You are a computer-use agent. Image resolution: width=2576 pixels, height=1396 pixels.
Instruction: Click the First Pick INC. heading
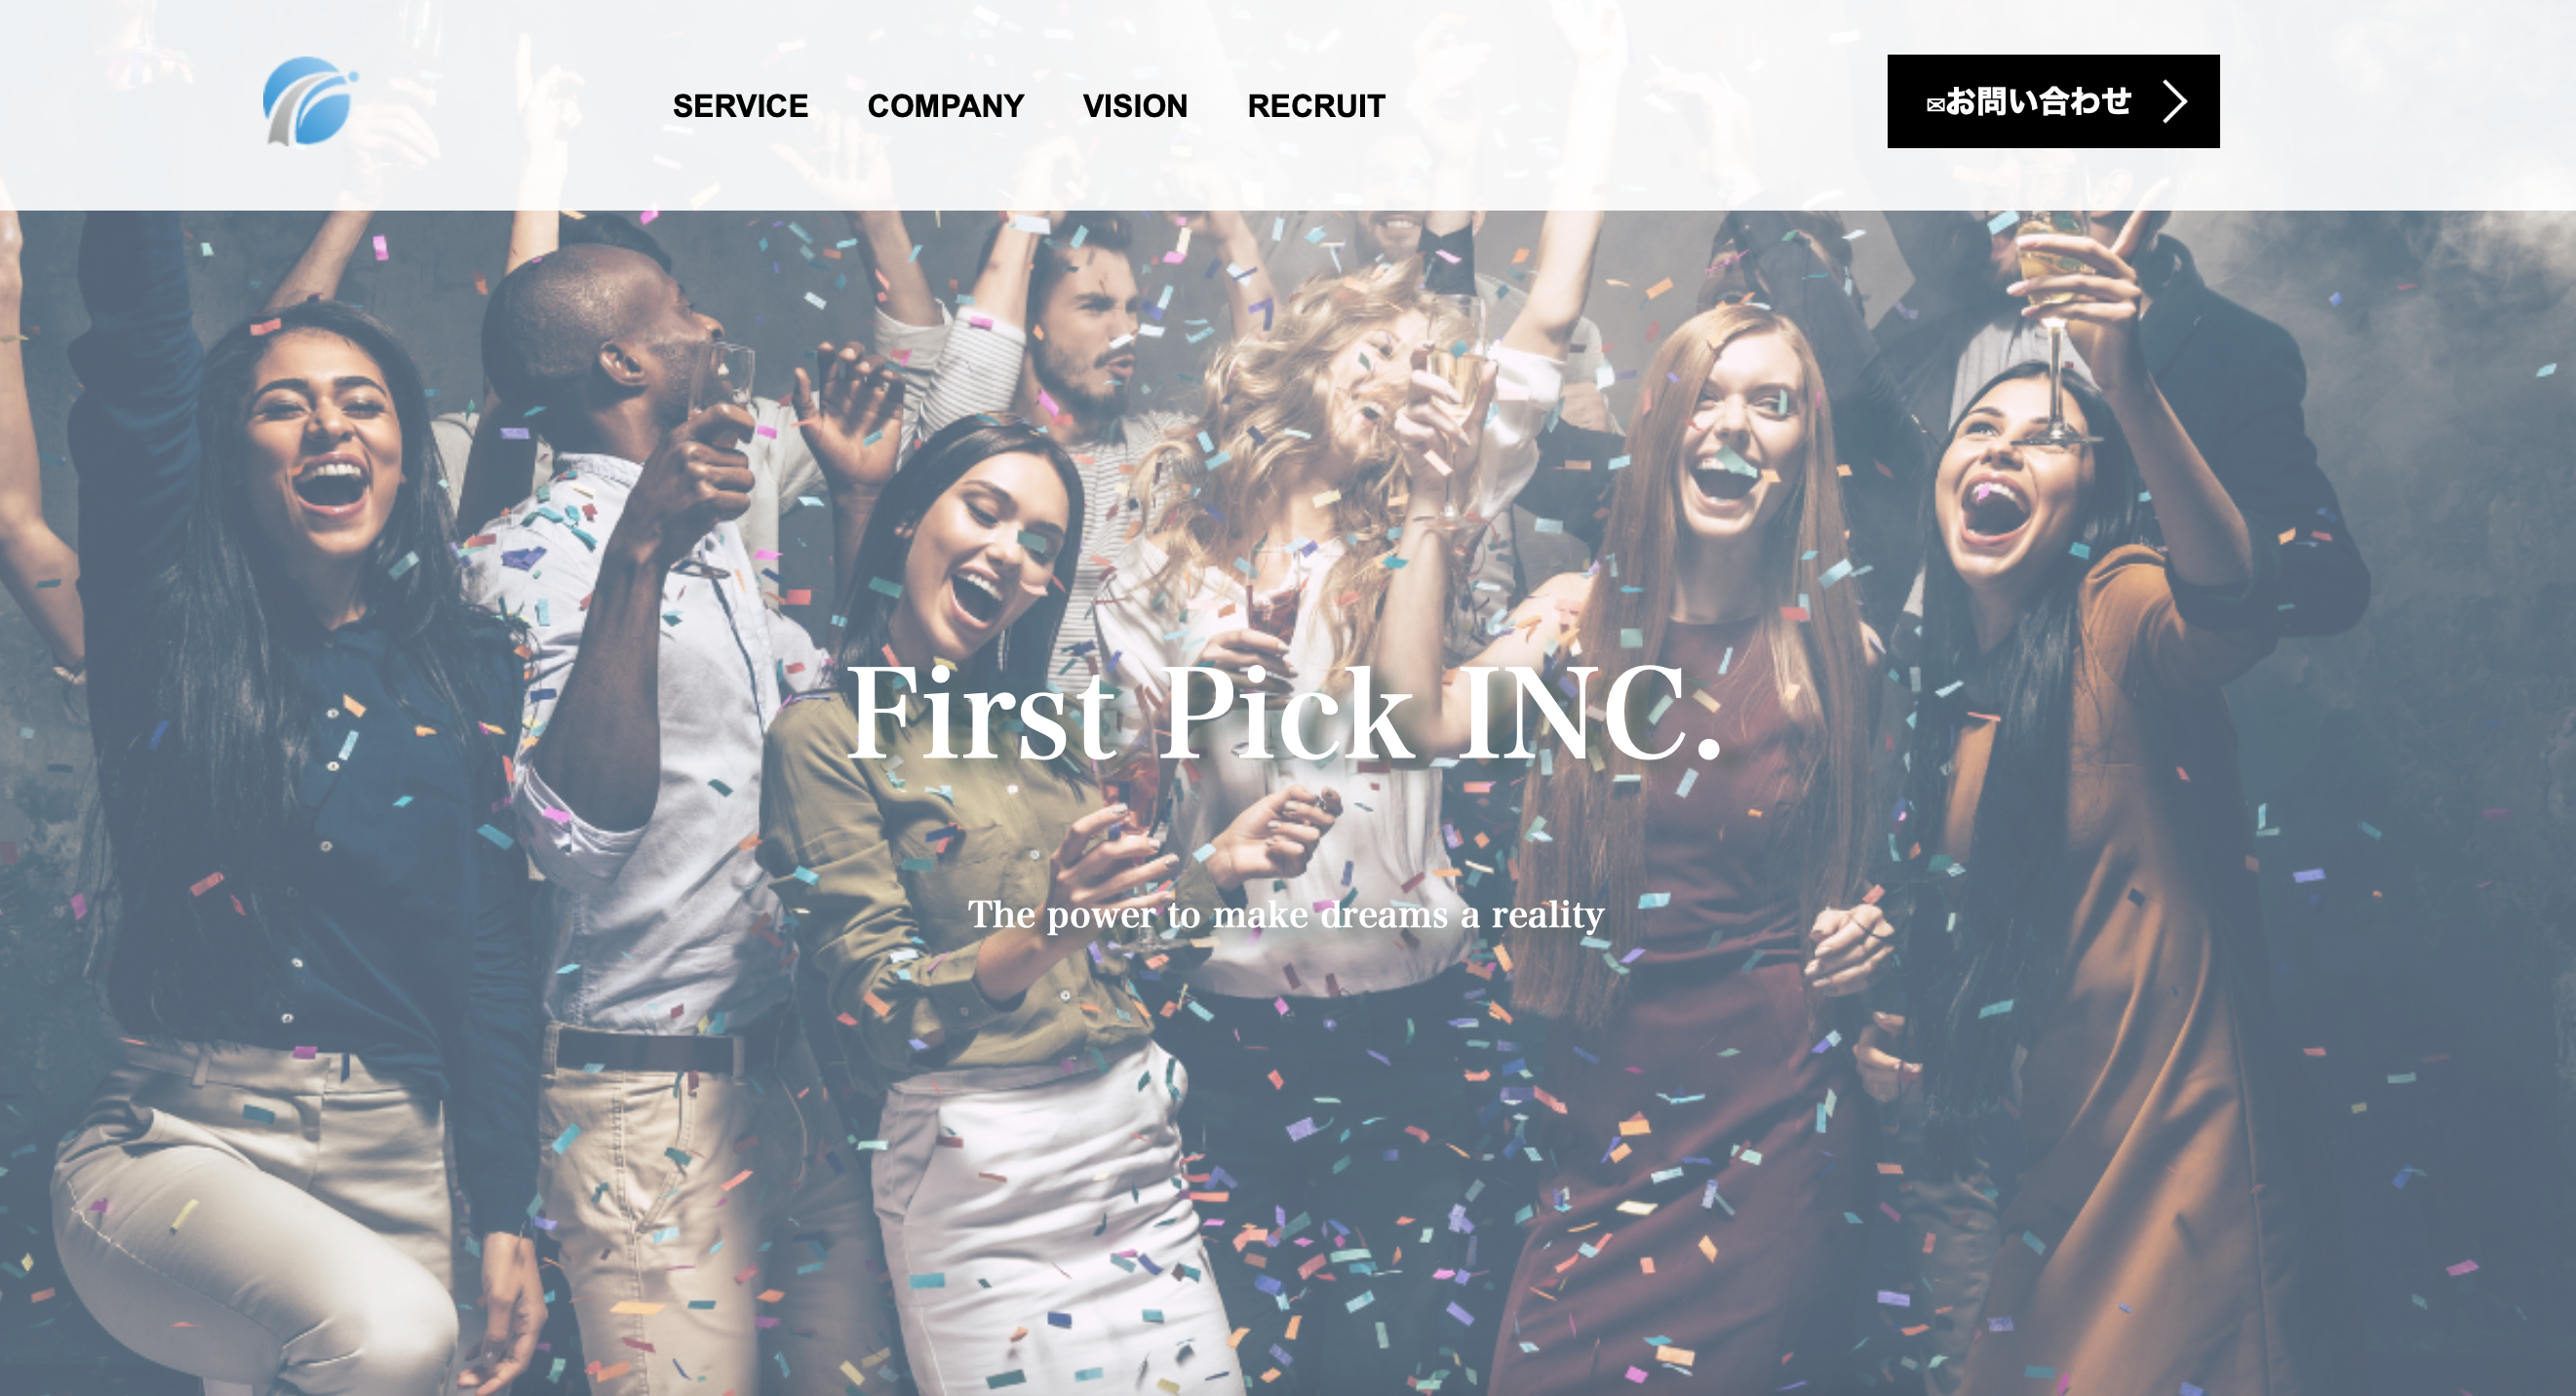[1285, 712]
